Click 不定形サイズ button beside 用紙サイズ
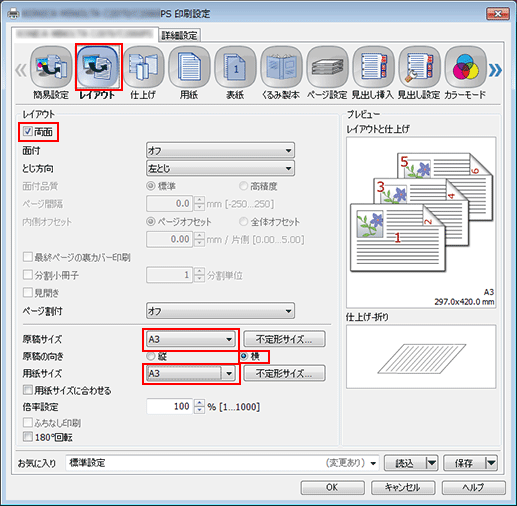517x506 pixels. tap(284, 373)
